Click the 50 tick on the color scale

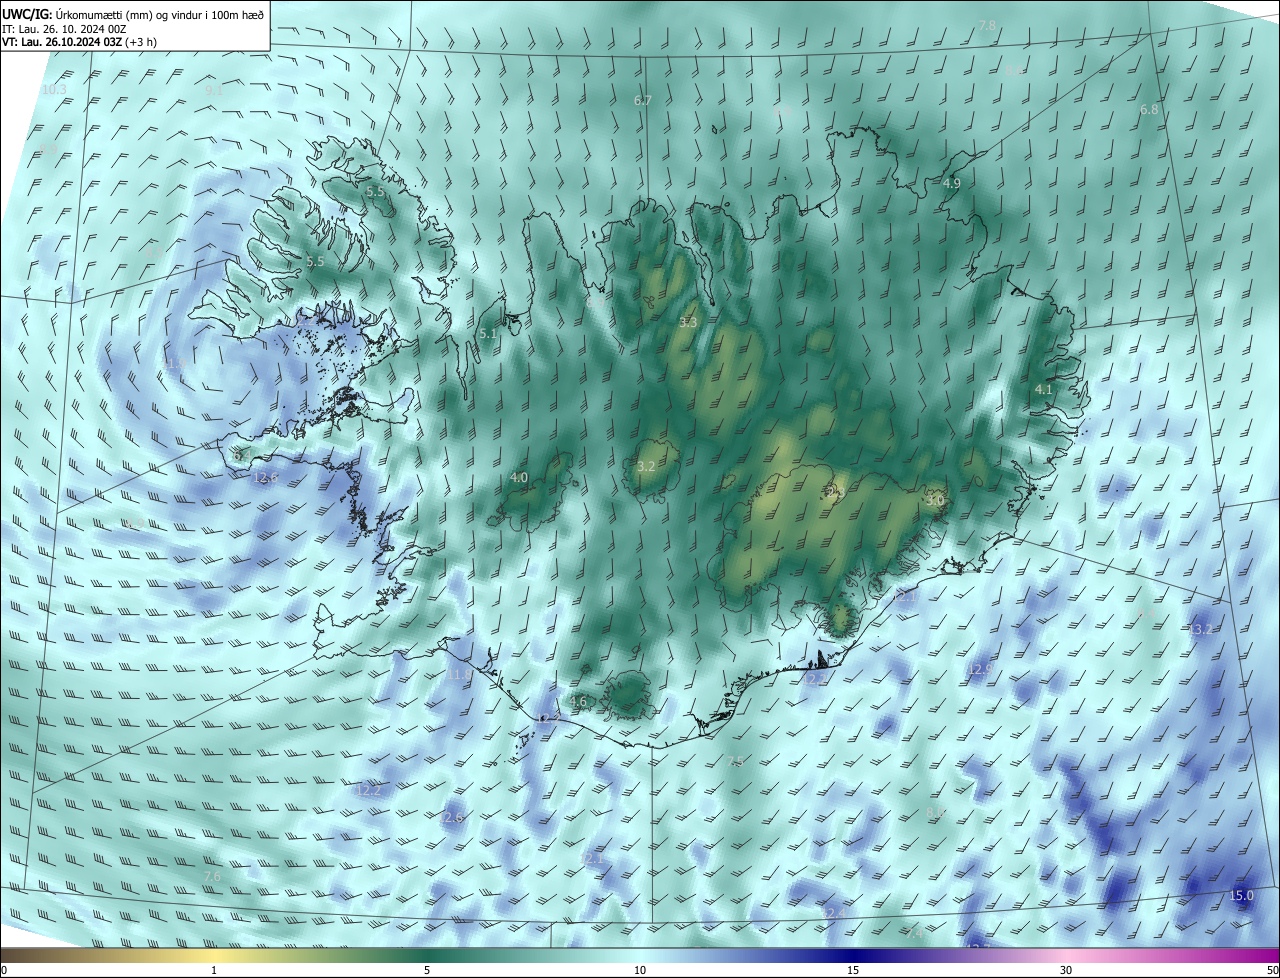pos(1272,971)
